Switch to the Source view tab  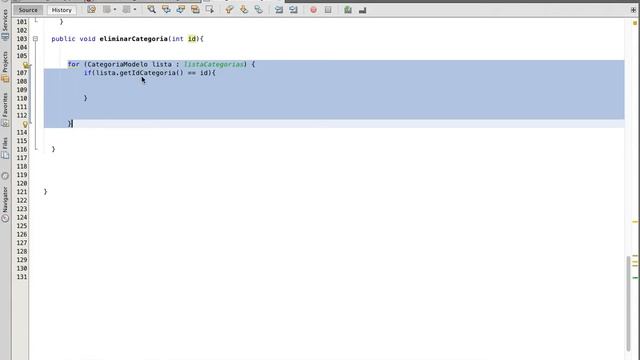(28, 10)
